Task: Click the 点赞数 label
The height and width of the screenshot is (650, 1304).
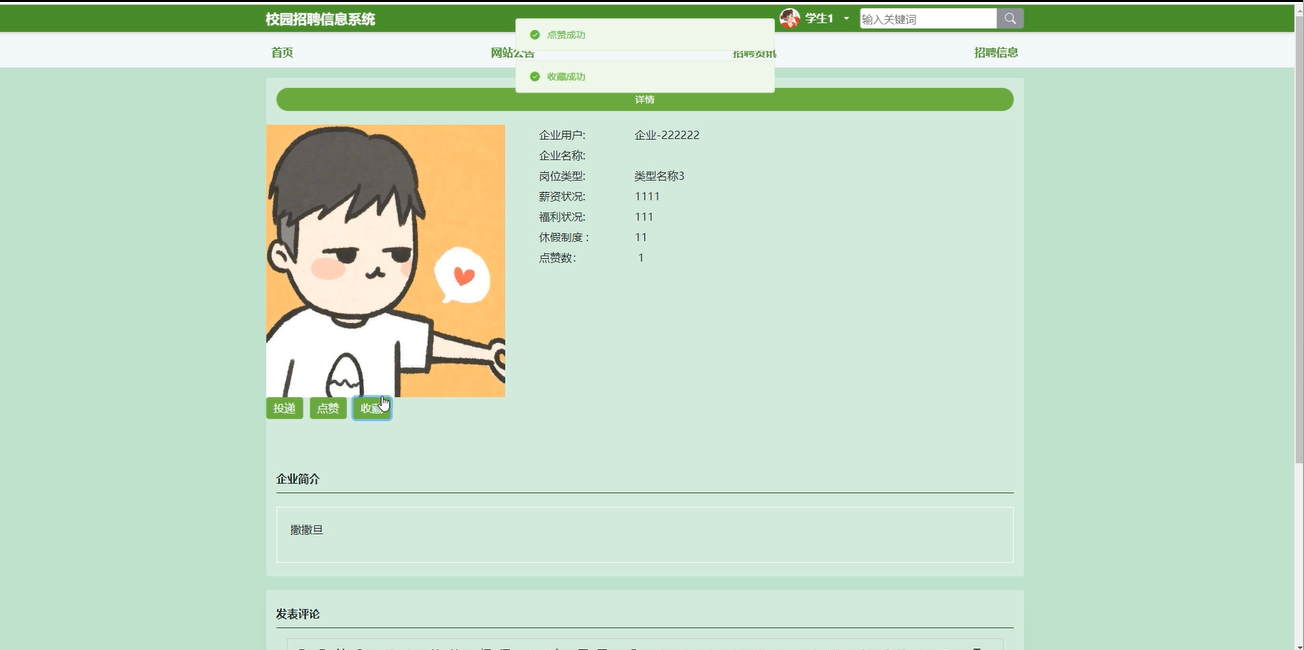Action: (557, 258)
